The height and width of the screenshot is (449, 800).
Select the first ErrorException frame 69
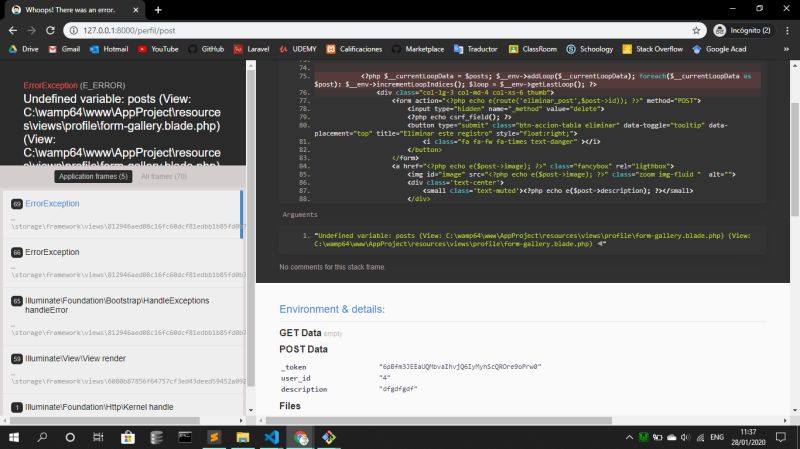tap(122, 214)
